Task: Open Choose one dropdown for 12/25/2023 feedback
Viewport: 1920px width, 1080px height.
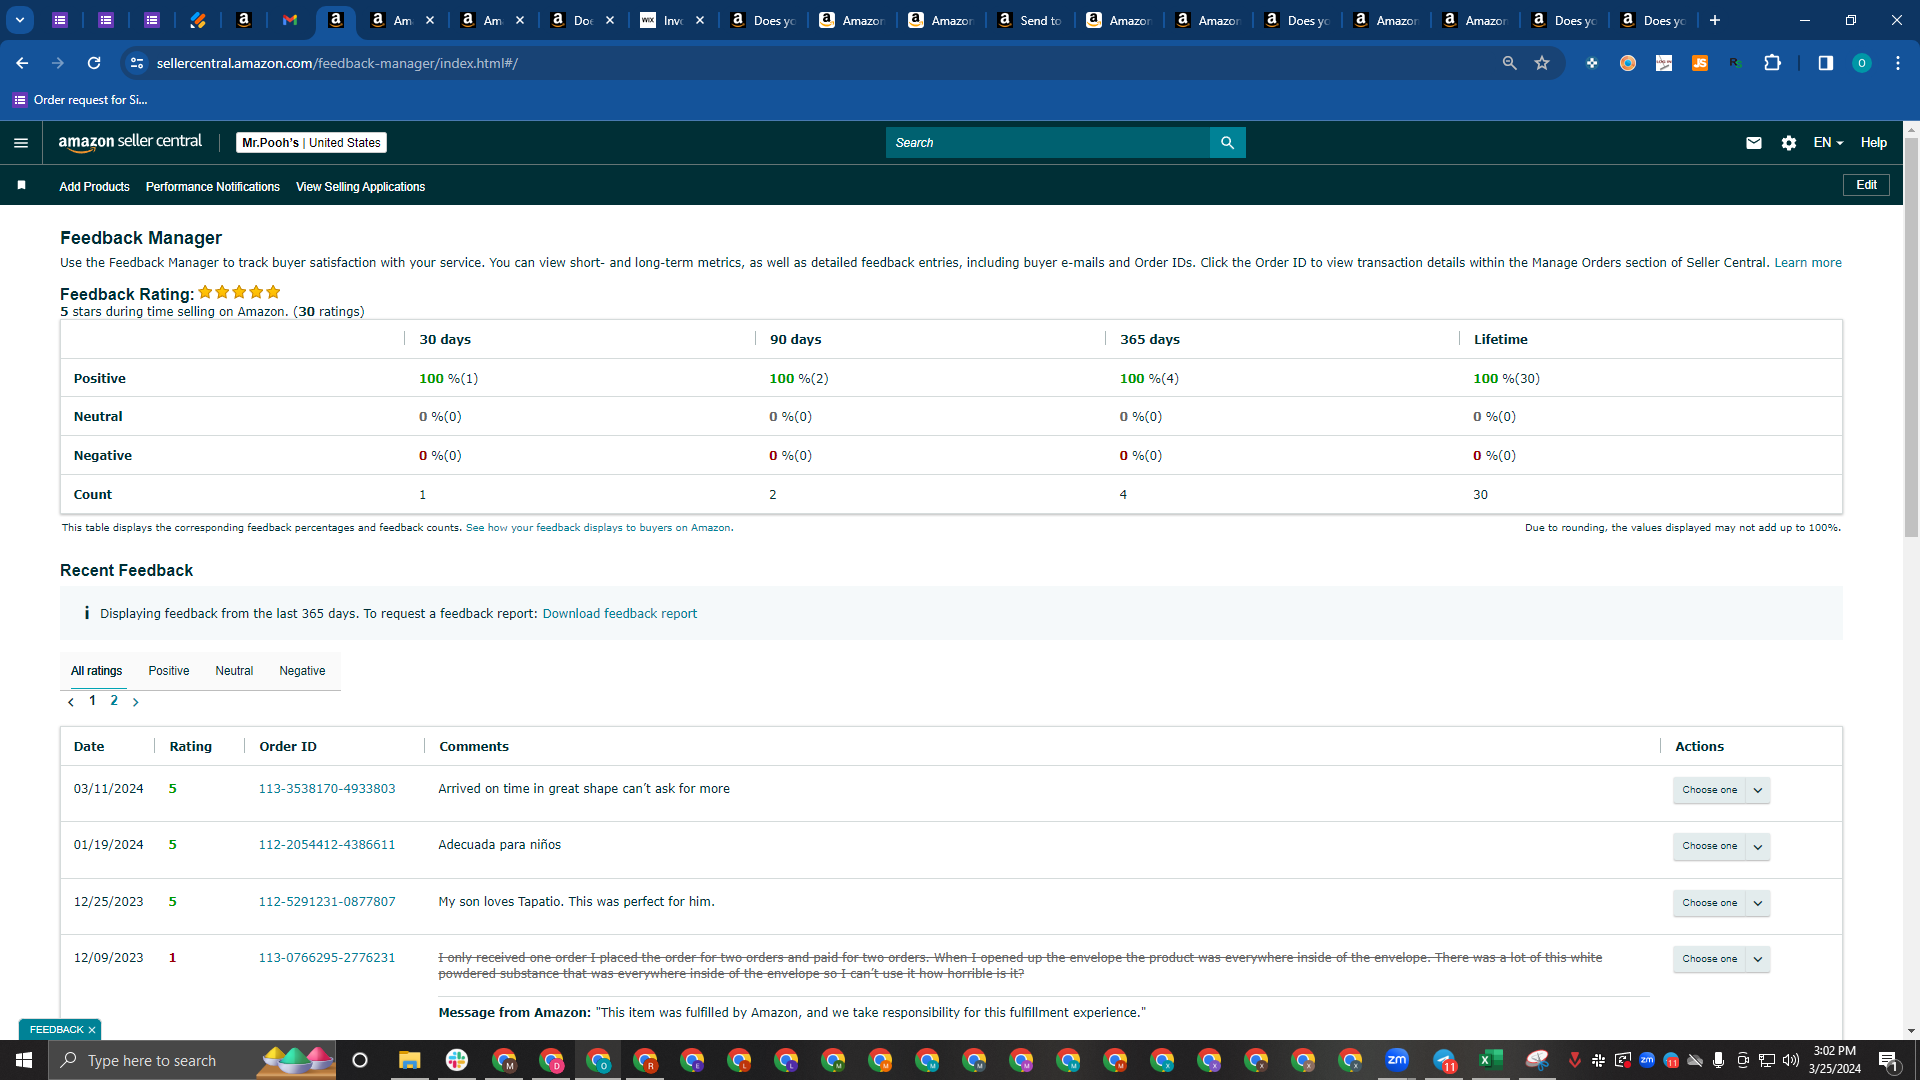Action: 1721,903
